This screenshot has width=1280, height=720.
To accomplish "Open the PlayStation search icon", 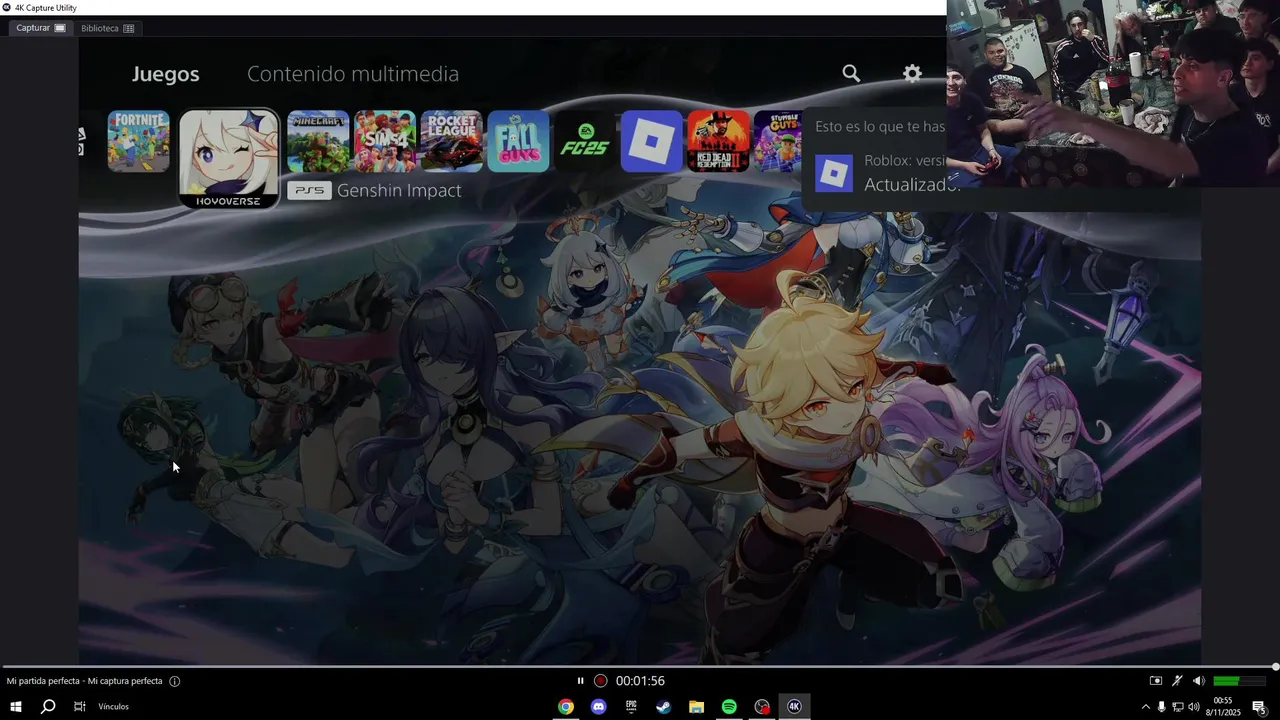I will [x=851, y=73].
